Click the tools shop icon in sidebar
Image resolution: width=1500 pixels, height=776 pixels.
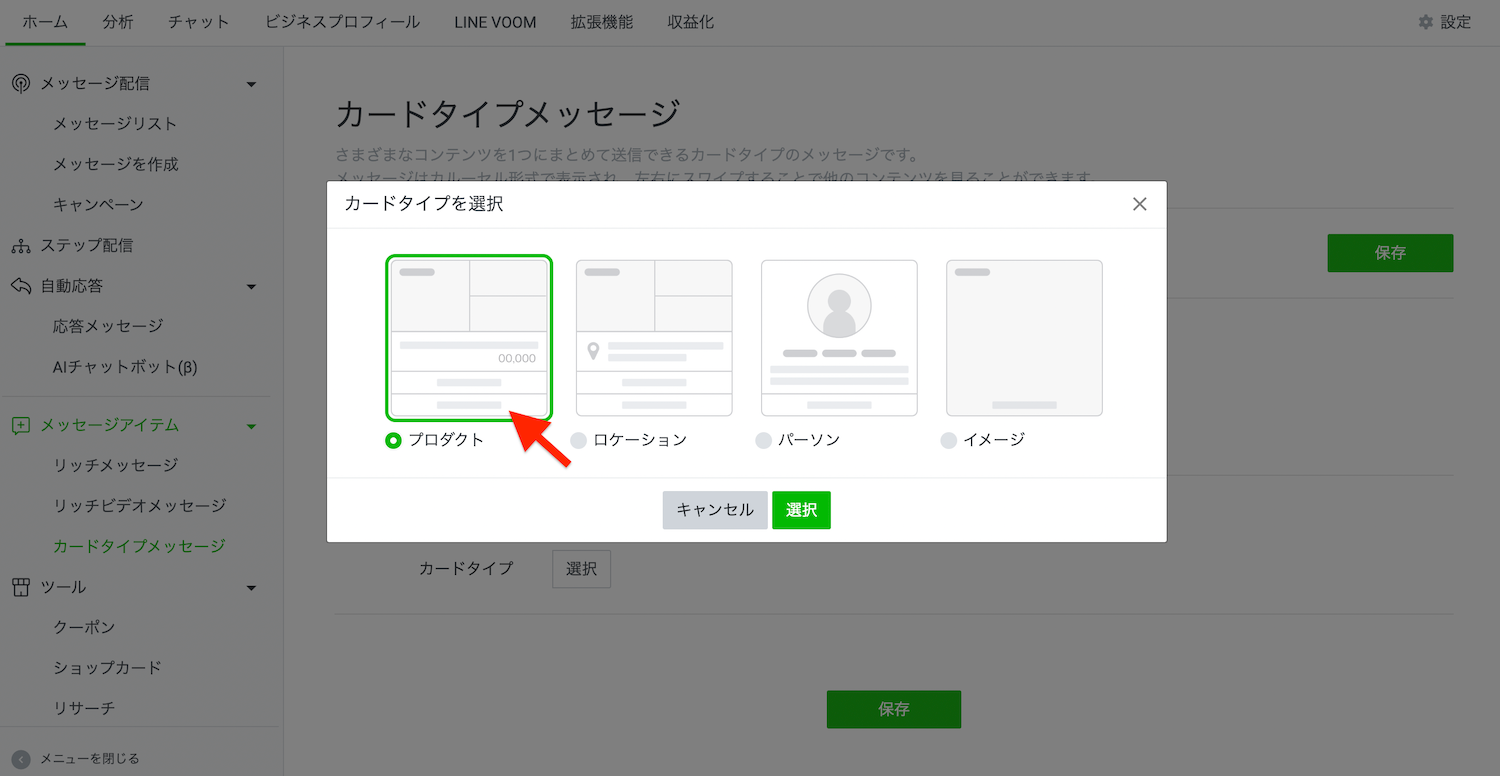20,587
